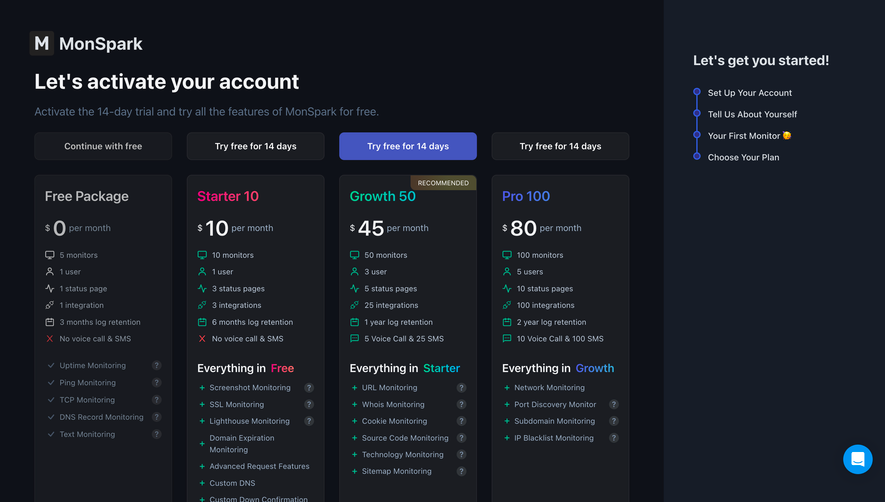Viewport: 885px width, 502px height.
Task: Click 10 Voice Call & 100 SMS text
Action: click(560, 339)
